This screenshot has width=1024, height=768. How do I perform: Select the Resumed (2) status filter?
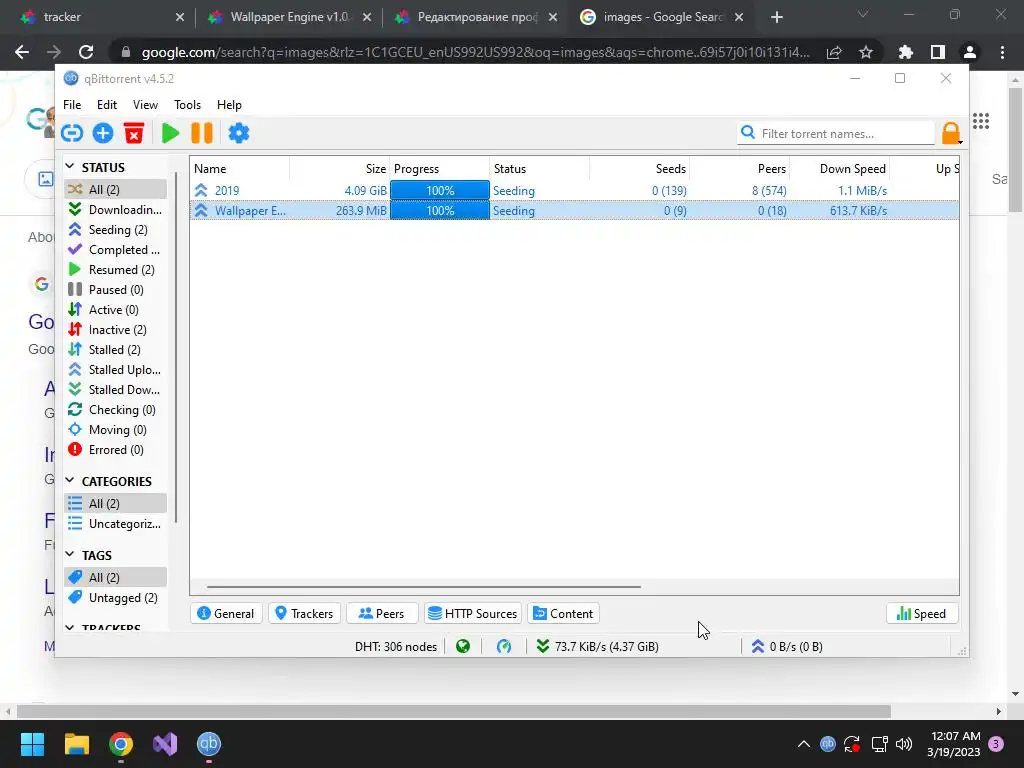point(115,270)
